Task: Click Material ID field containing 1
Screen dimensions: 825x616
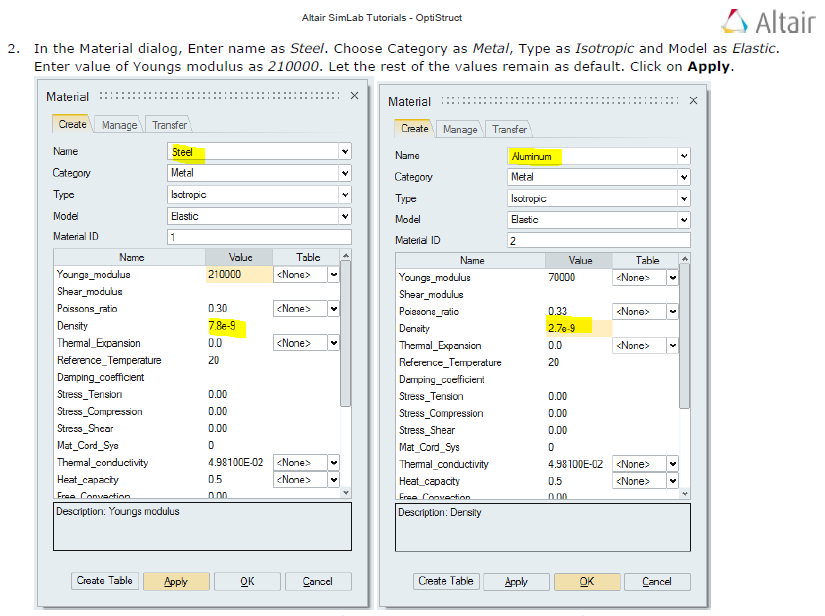Action: [259, 237]
